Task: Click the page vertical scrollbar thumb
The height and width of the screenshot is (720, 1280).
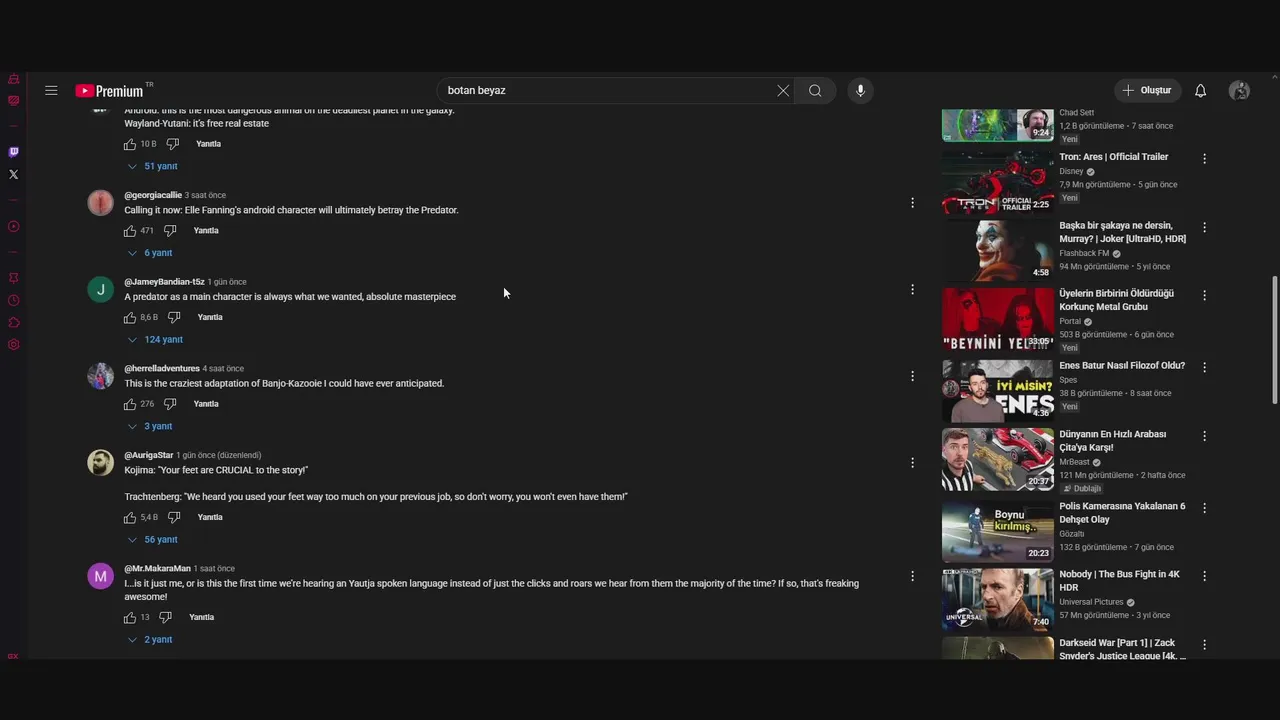Action: coord(1274,340)
